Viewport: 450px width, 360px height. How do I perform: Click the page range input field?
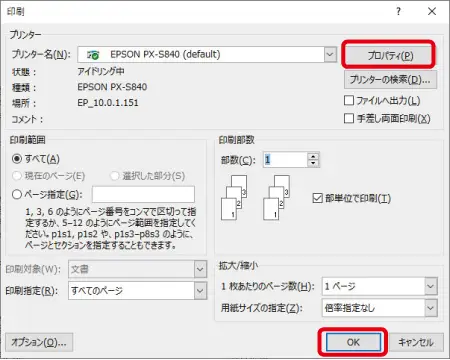click(143, 194)
